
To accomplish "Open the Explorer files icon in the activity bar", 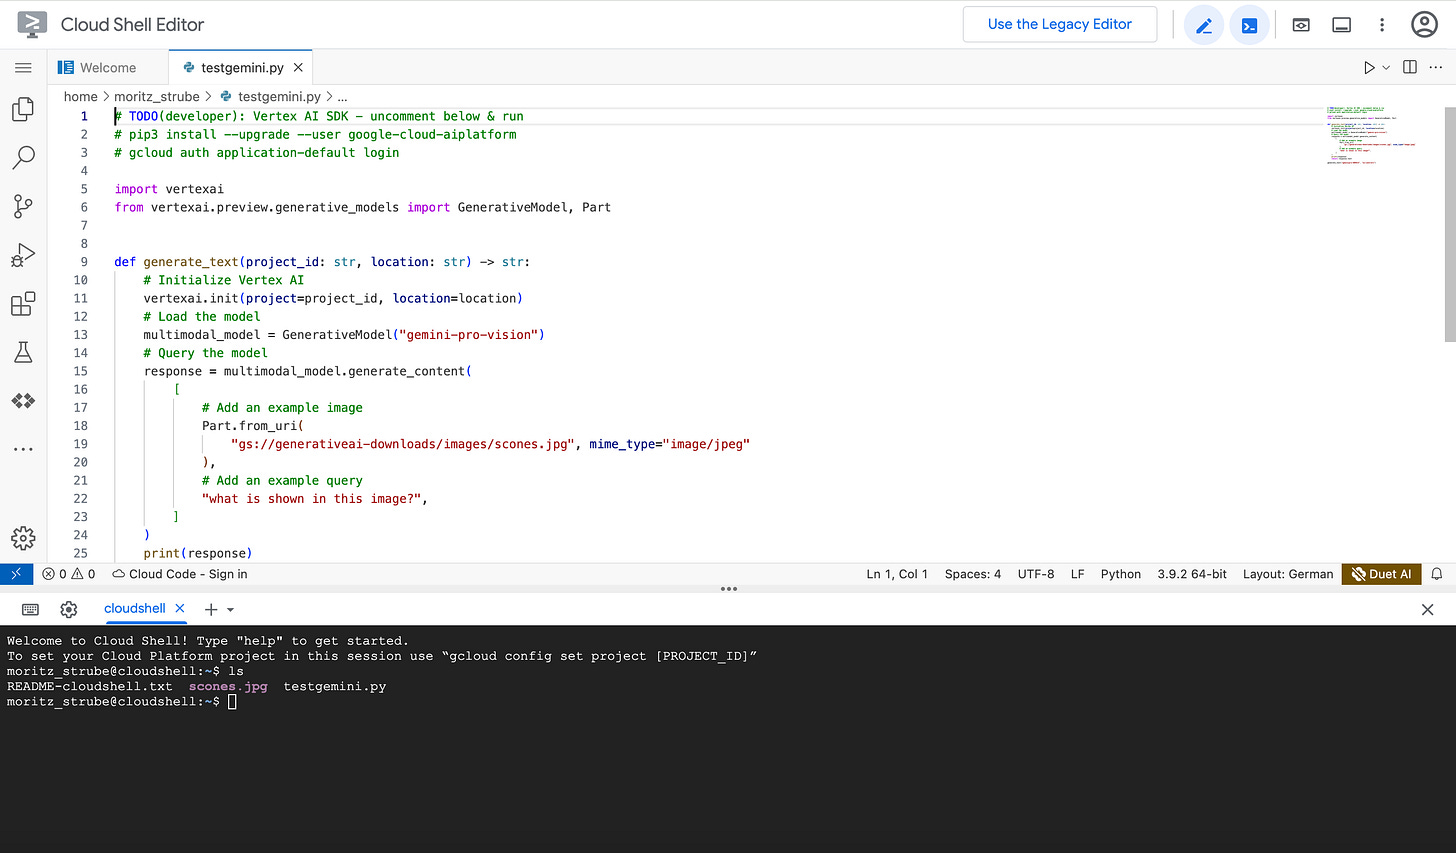I will (23, 109).
